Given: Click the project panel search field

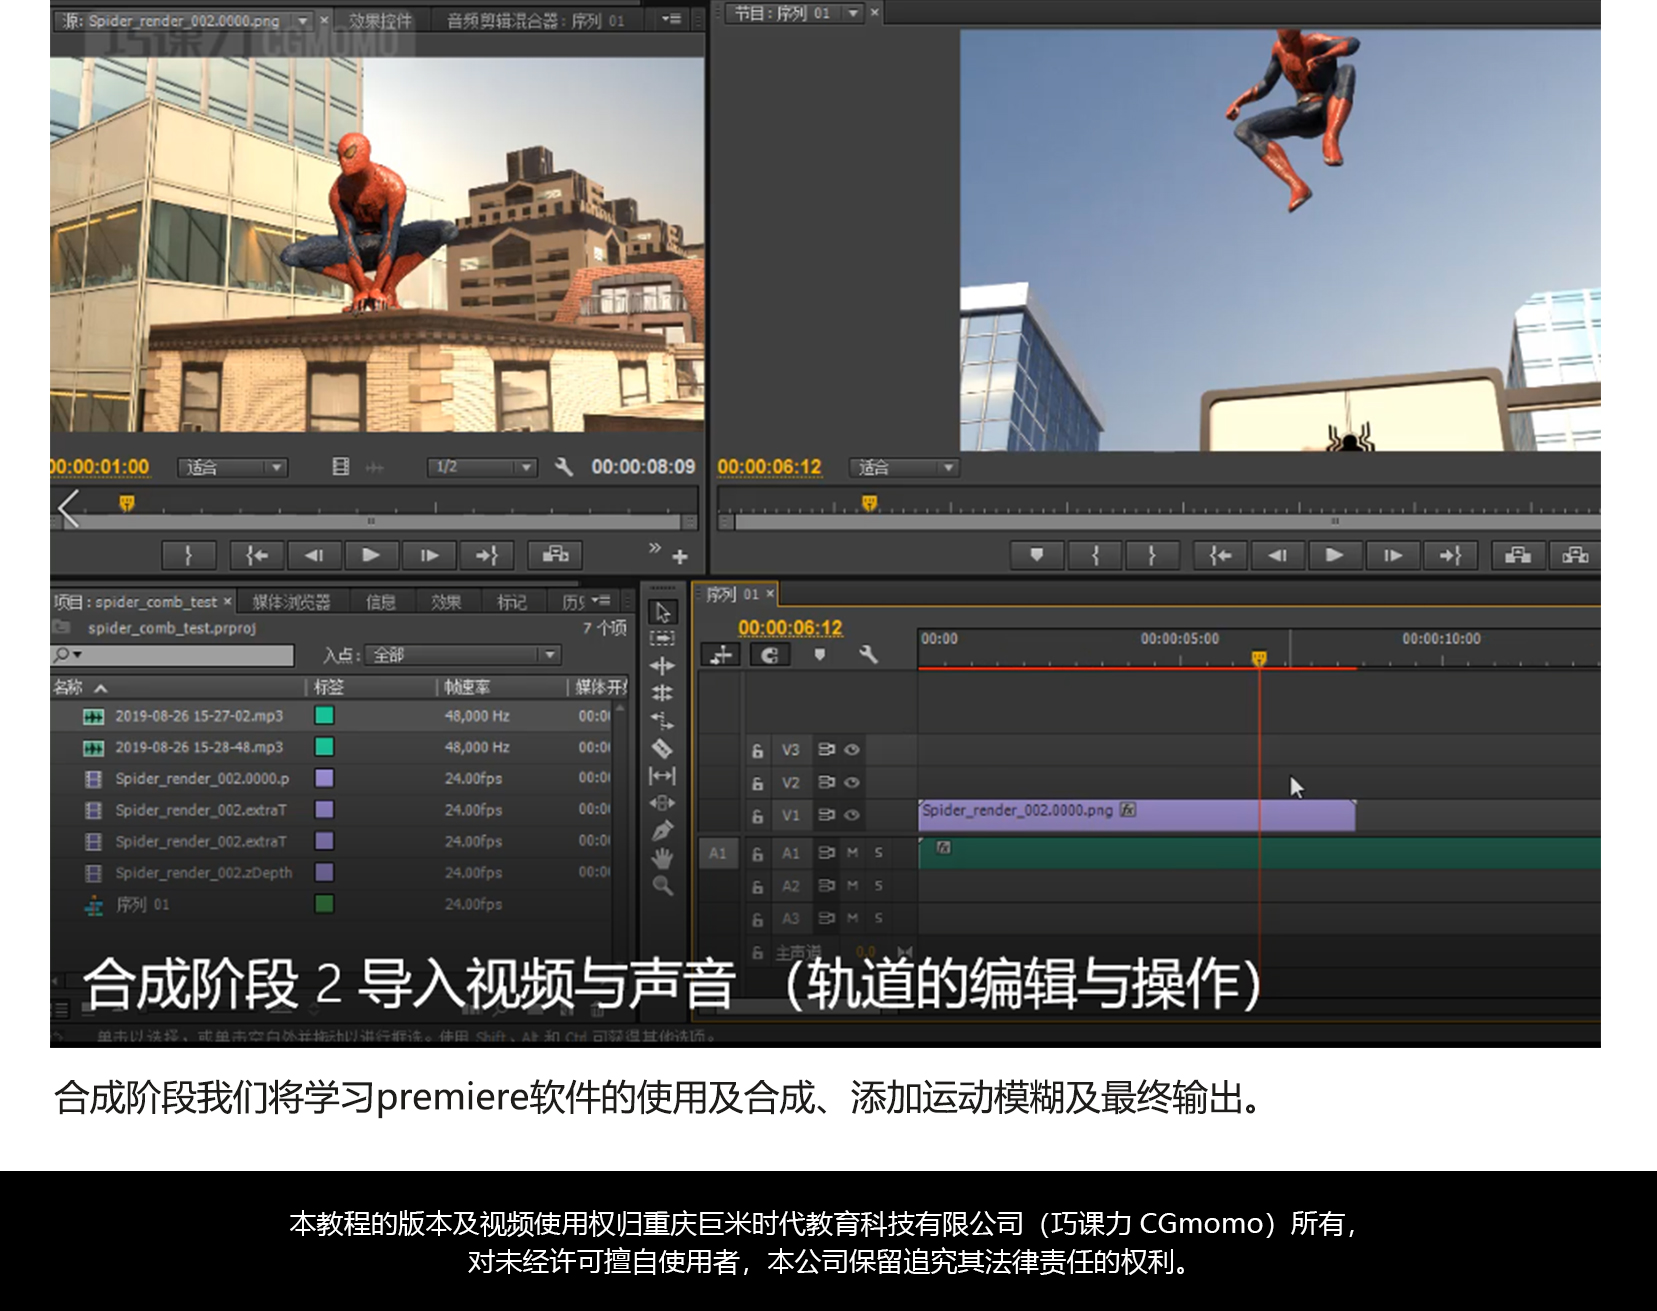Looking at the screenshot, I should point(173,655).
